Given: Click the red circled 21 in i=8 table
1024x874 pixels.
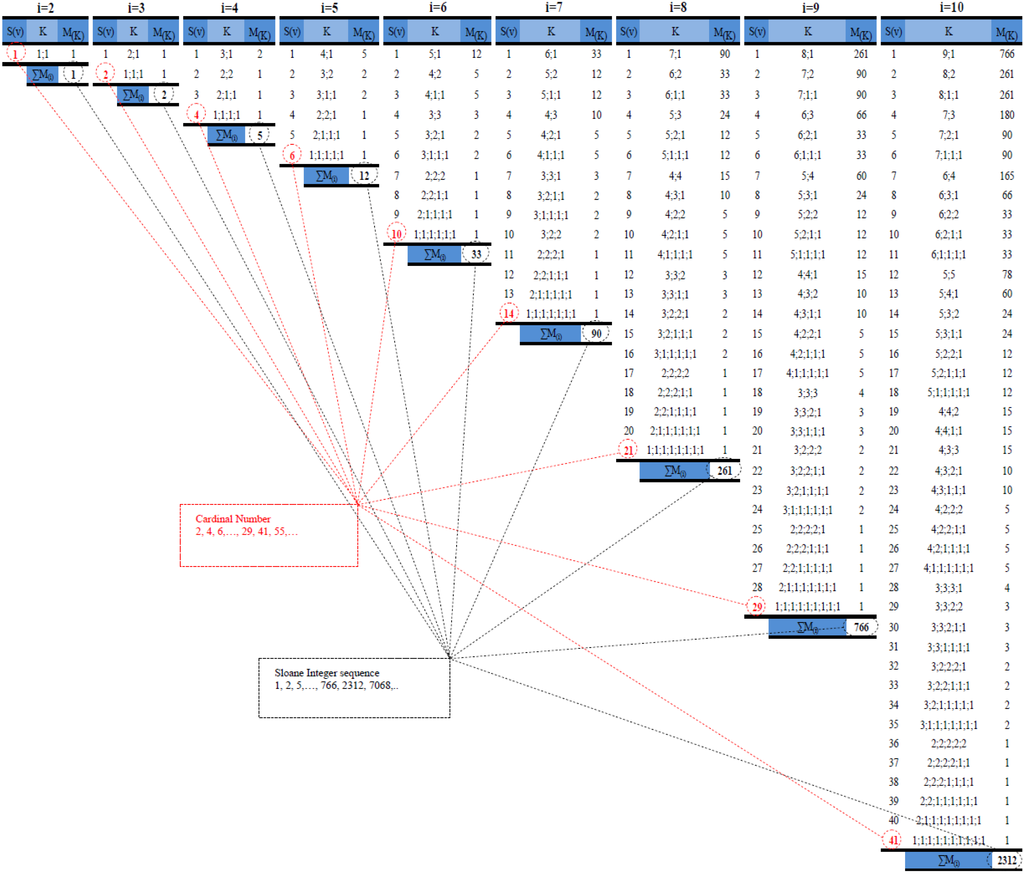Looking at the screenshot, I should tap(628, 450).
